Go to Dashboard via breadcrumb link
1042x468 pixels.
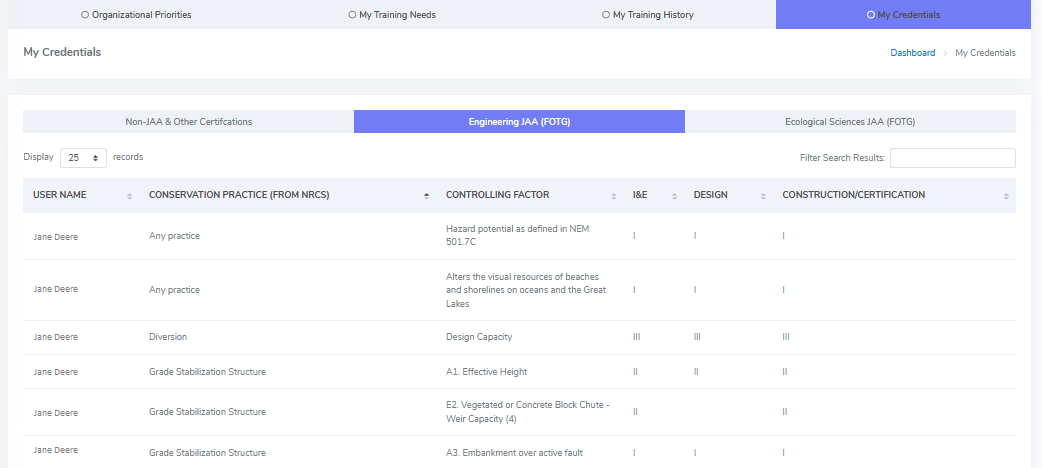(x=912, y=53)
